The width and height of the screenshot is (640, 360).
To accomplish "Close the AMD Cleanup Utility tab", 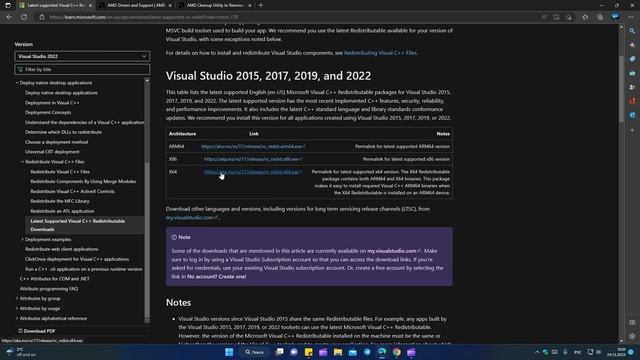I will tap(250, 5).
